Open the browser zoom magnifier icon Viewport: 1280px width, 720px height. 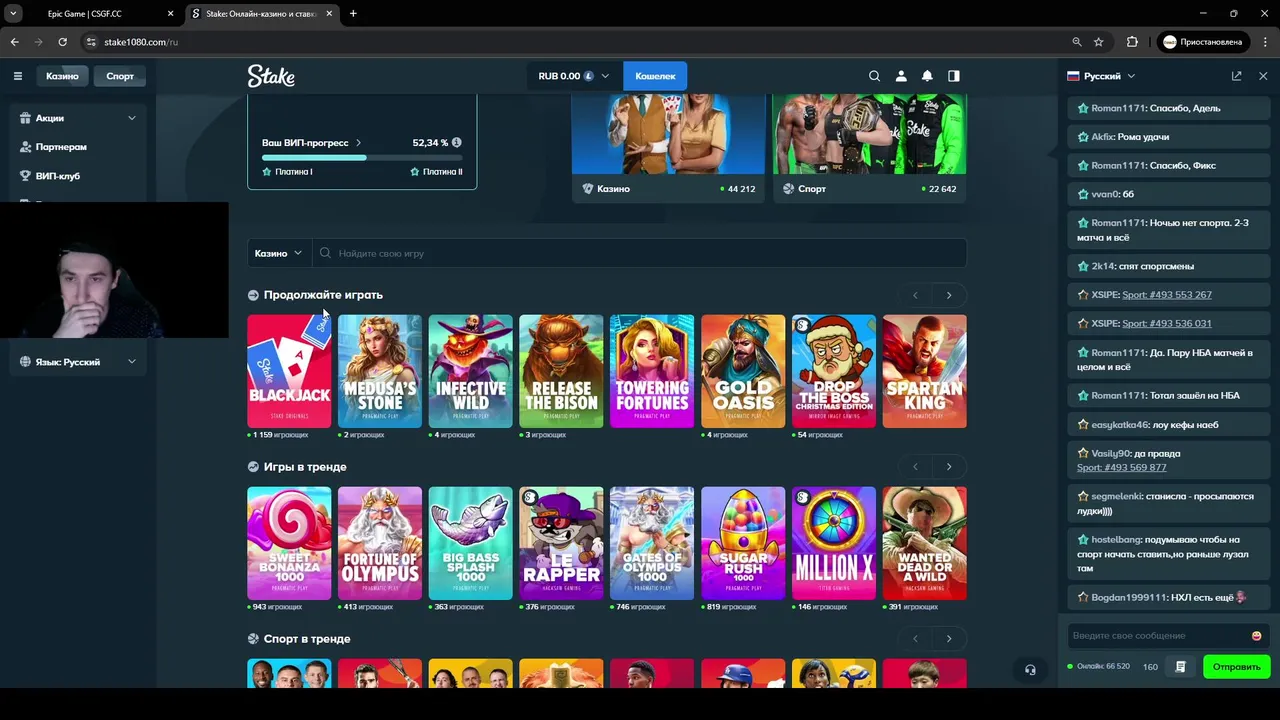1077,42
